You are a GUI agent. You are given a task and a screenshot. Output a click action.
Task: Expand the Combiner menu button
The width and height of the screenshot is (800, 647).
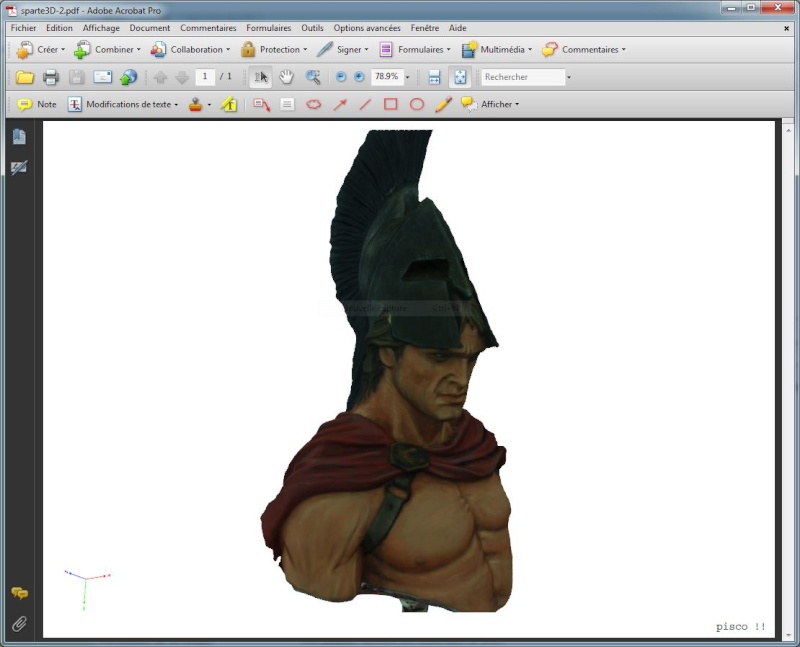(x=107, y=49)
